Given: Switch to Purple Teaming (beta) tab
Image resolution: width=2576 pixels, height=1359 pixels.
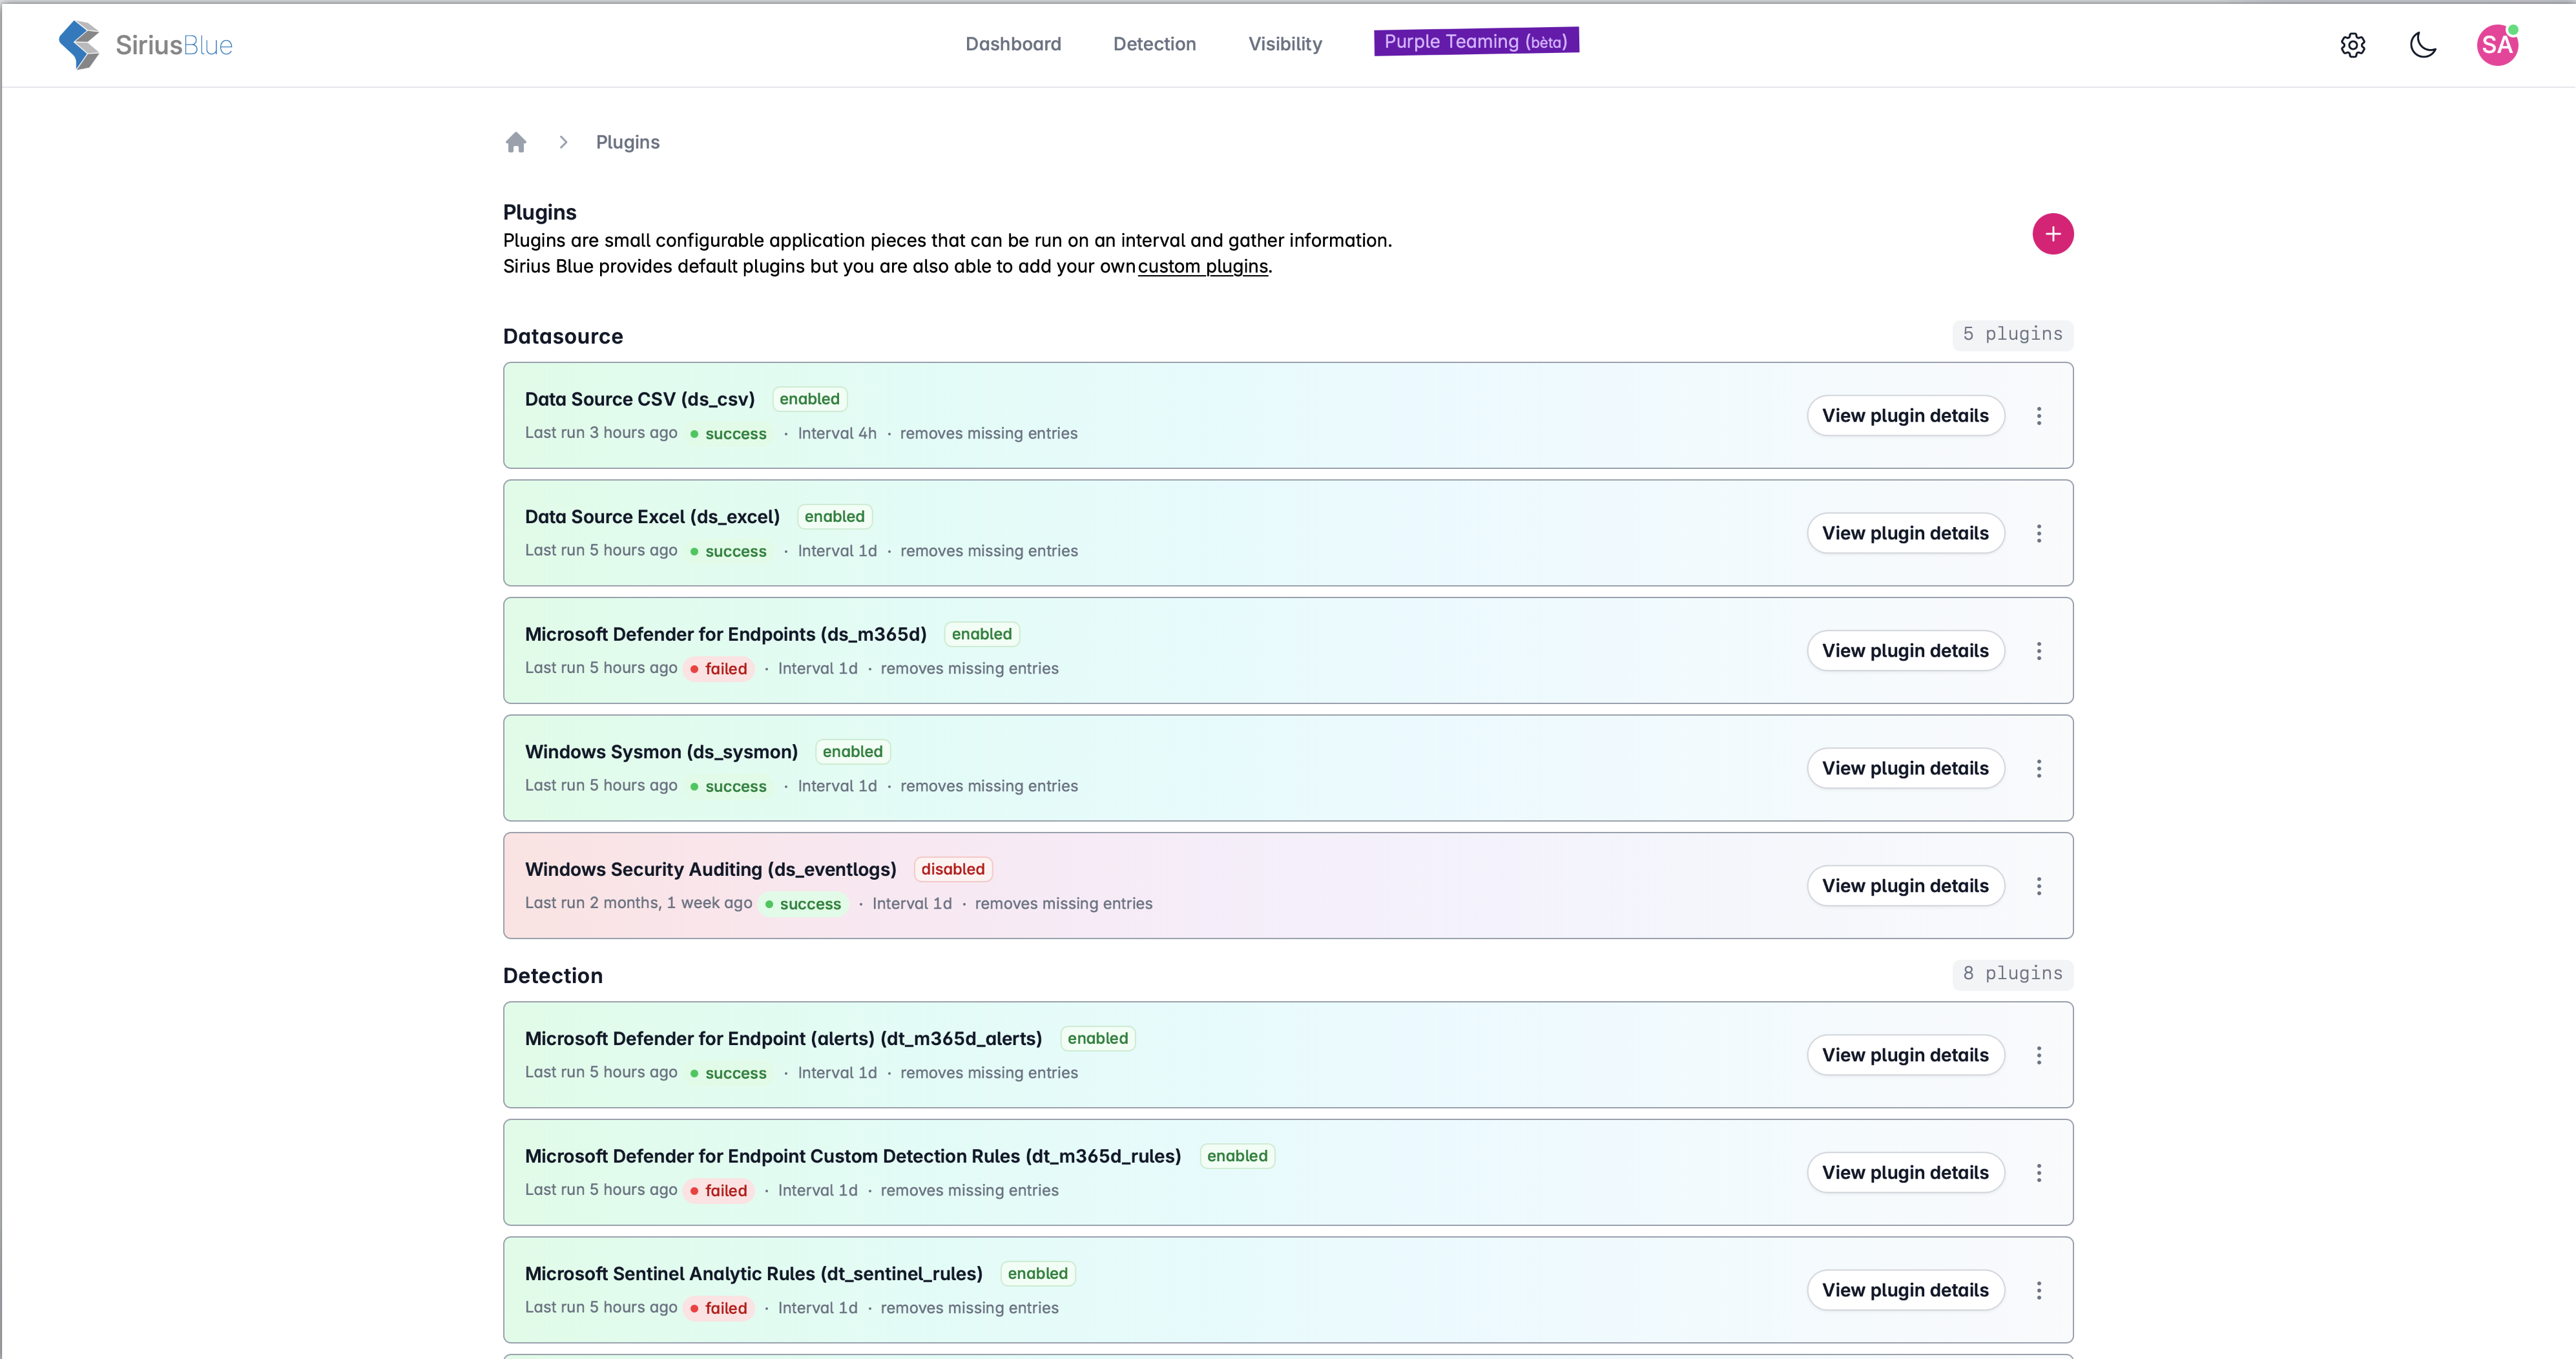Looking at the screenshot, I should point(1476,41).
